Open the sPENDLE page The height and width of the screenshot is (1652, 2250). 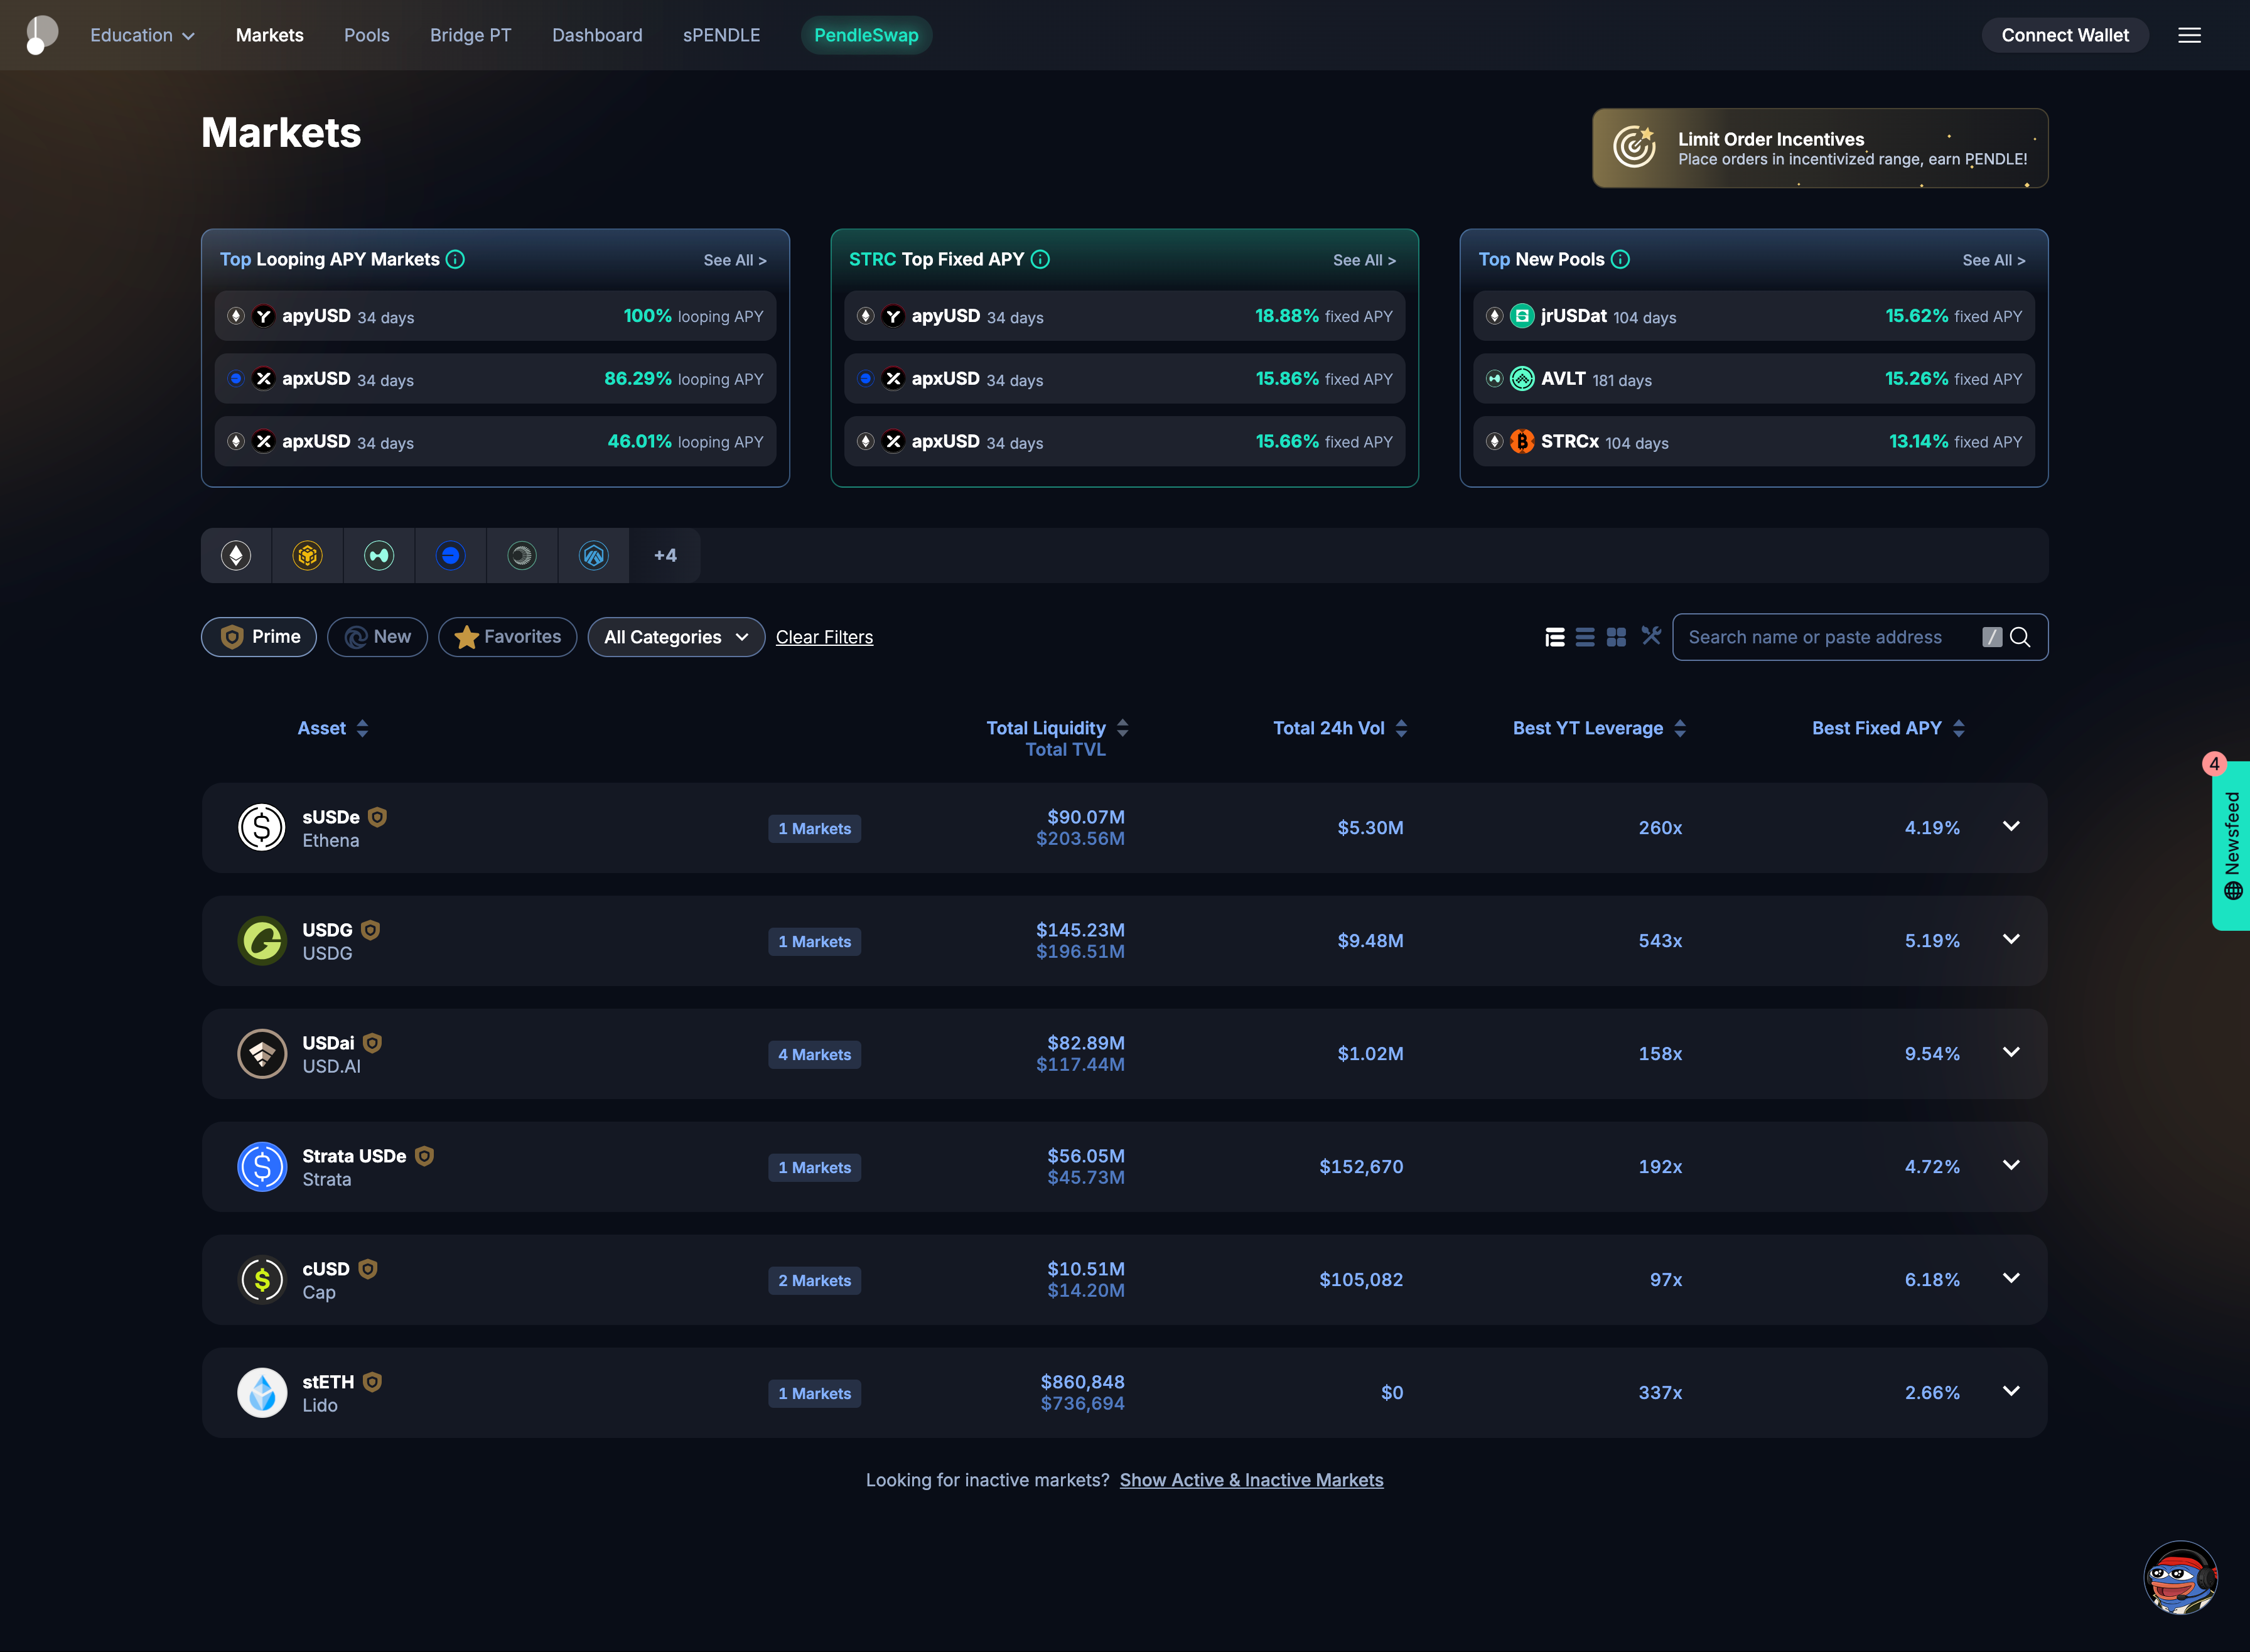coord(722,35)
